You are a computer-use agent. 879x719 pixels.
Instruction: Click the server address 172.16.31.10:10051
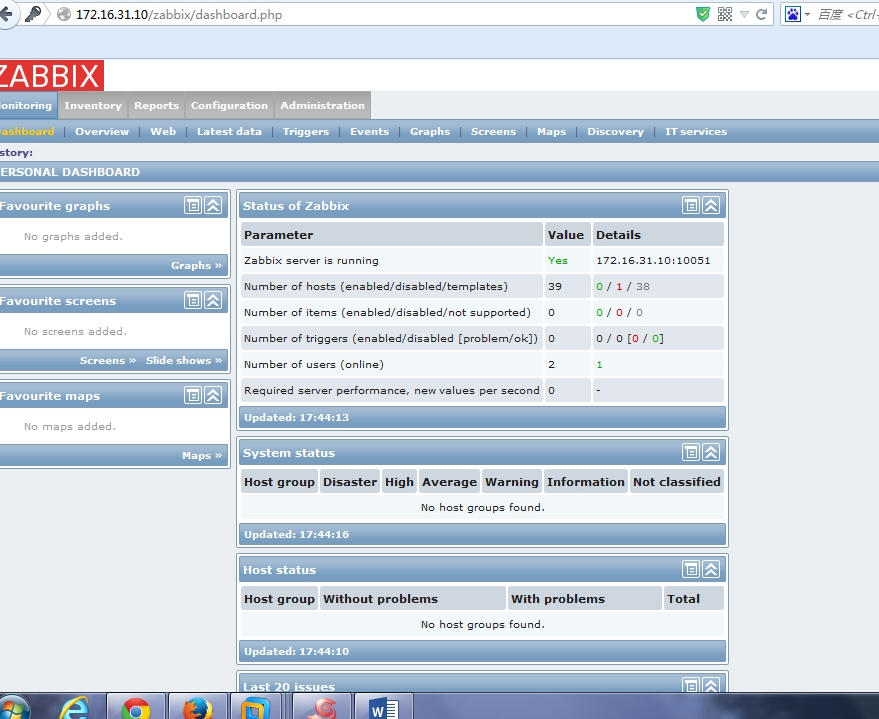[x=653, y=261]
